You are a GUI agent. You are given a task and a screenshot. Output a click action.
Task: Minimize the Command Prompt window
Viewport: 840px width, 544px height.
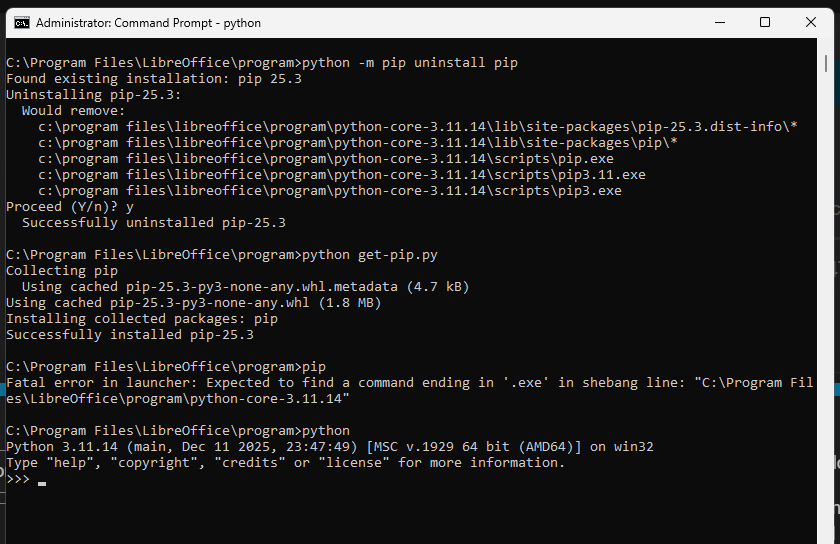717,22
